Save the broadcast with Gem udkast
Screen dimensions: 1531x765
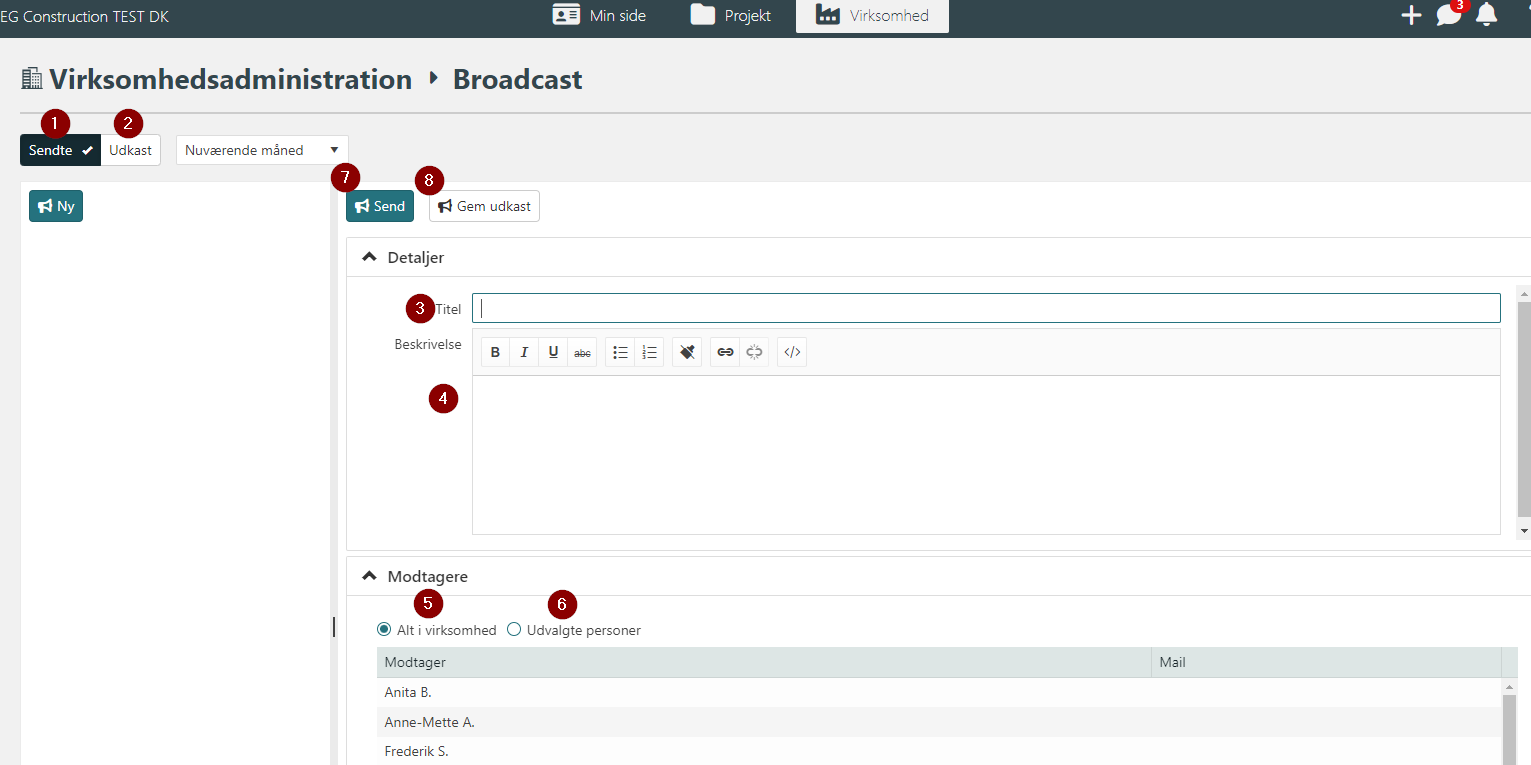click(484, 206)
